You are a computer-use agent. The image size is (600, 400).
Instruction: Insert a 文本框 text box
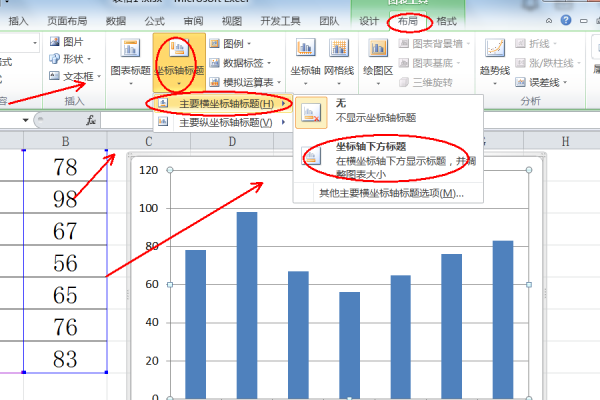pos(75,77)
